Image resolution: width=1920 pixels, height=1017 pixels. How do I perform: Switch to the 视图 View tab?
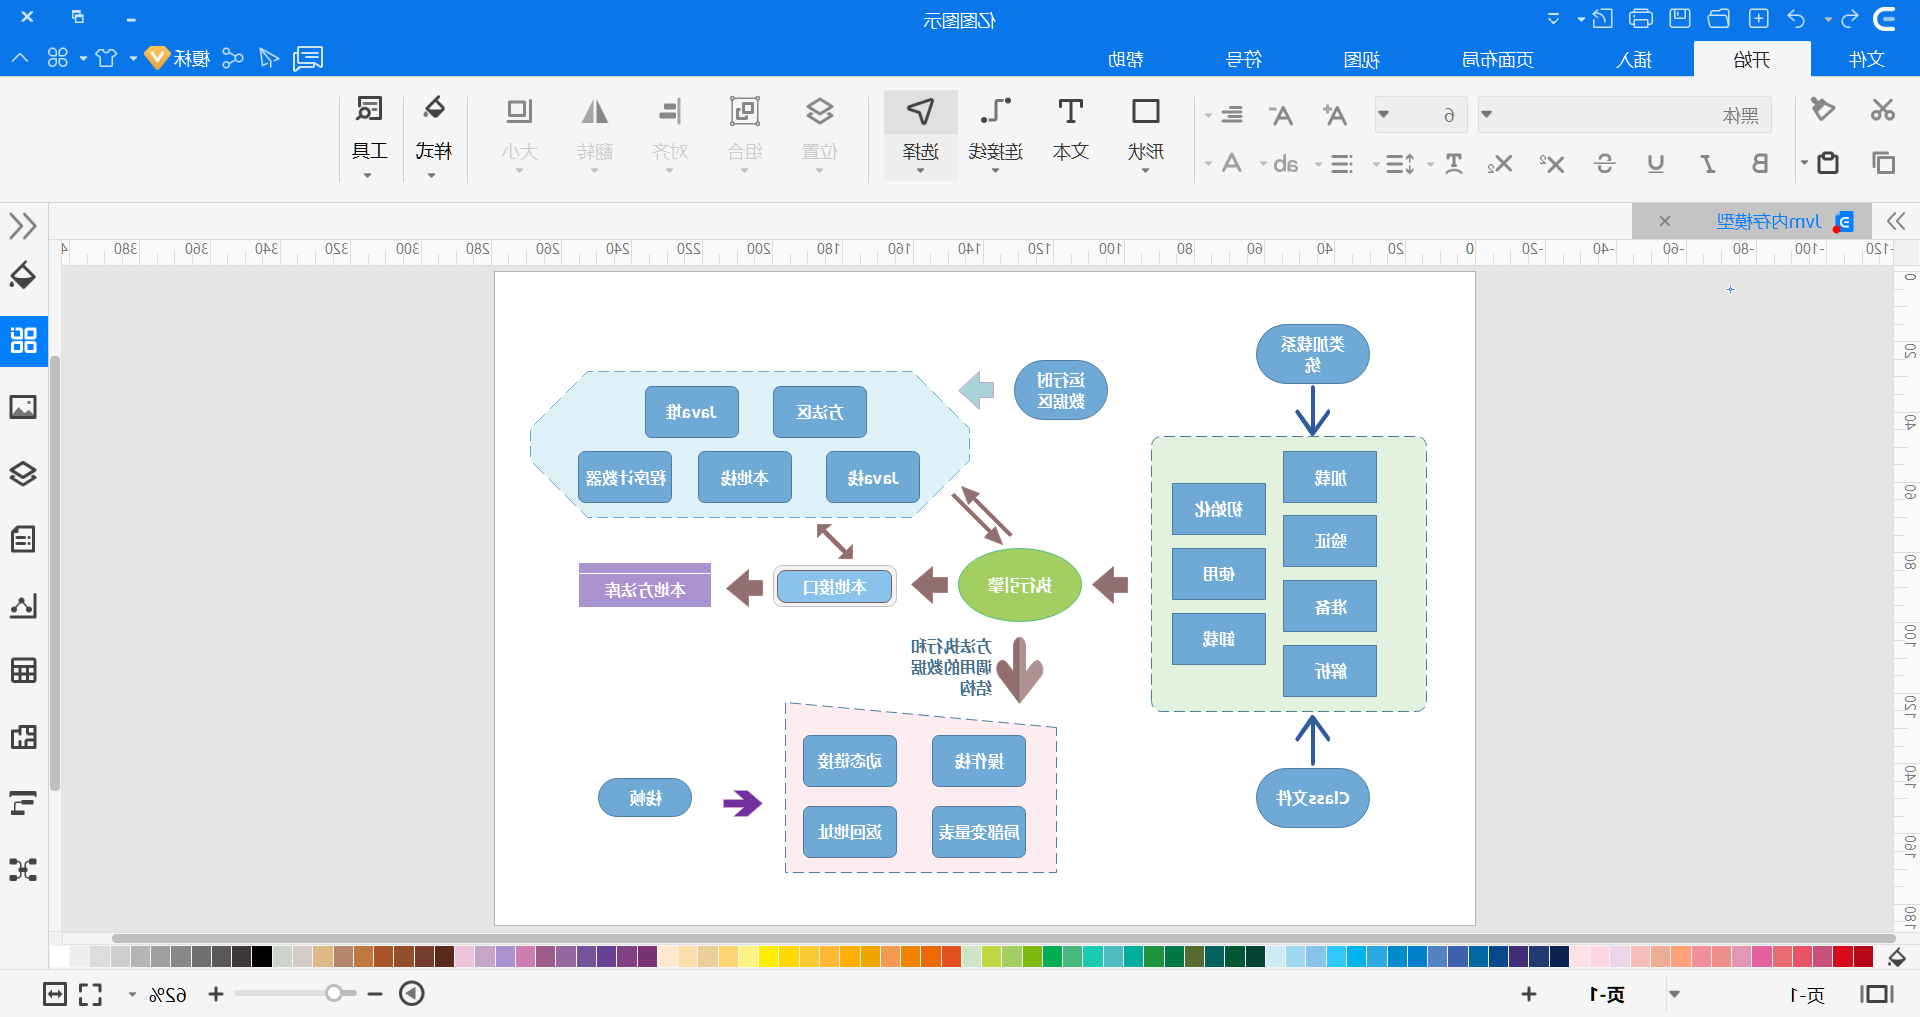point(1361,59)
